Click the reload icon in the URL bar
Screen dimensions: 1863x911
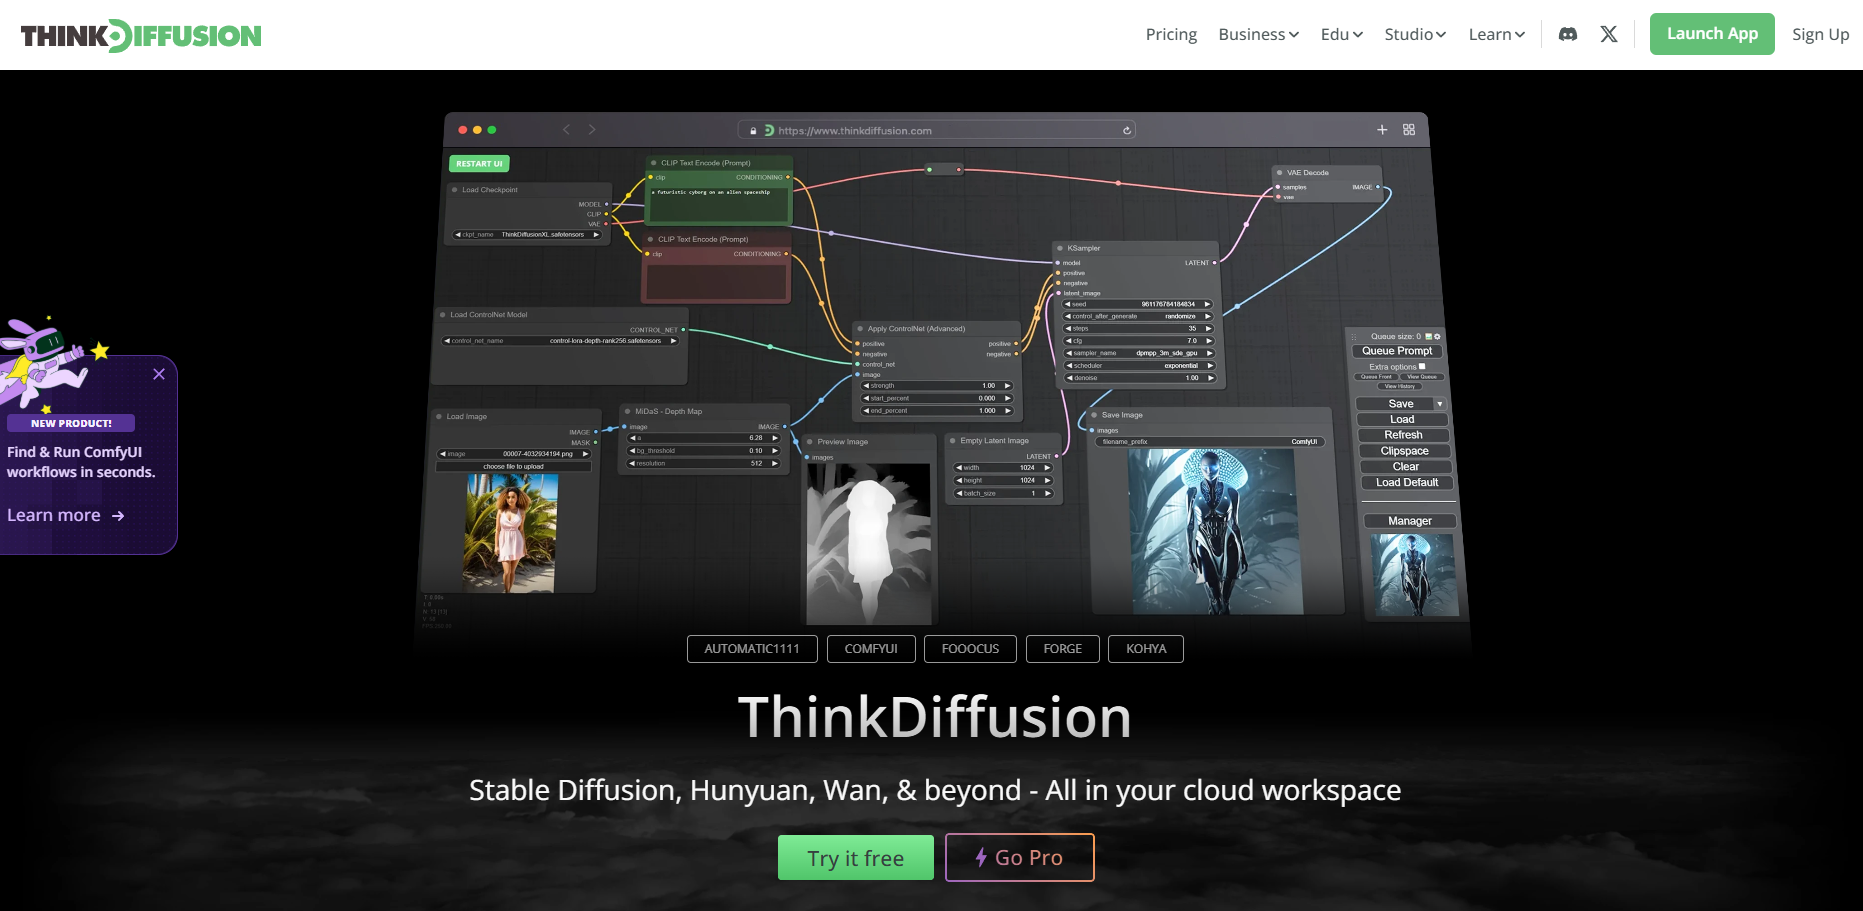pyautogui.click(x=1127, y=130)
